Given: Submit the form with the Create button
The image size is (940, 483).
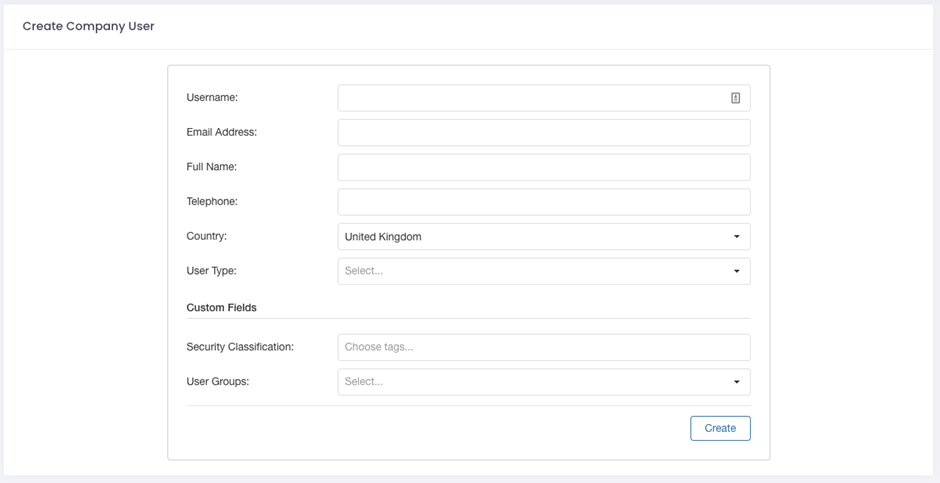Looking at the screenshot, I should [x=720, y=428].
